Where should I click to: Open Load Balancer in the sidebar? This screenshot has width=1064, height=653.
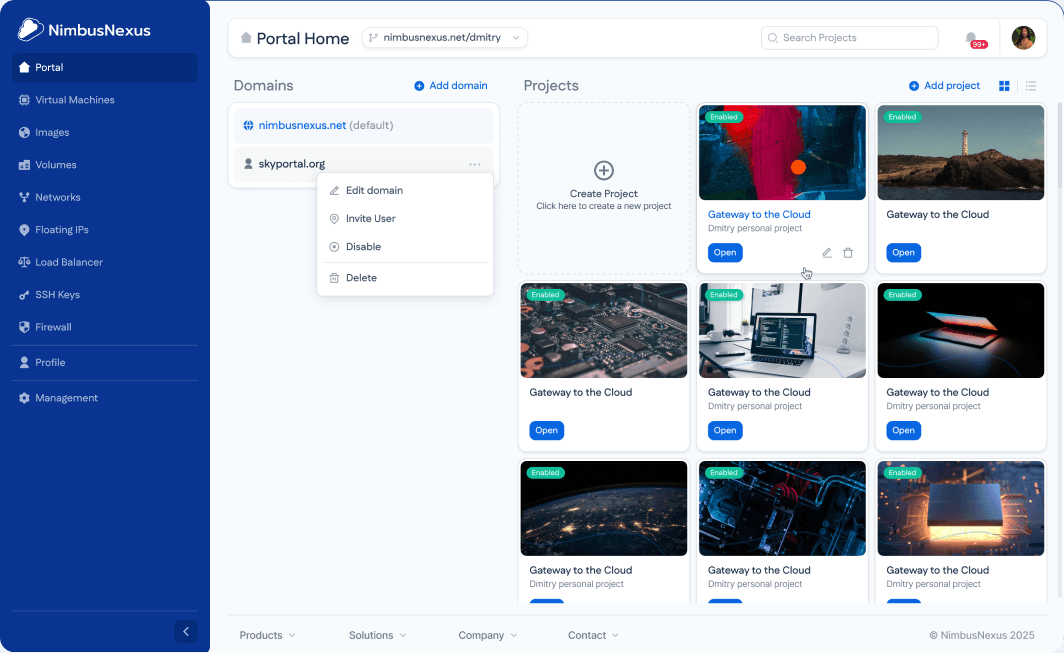click(x=68, y=262)
